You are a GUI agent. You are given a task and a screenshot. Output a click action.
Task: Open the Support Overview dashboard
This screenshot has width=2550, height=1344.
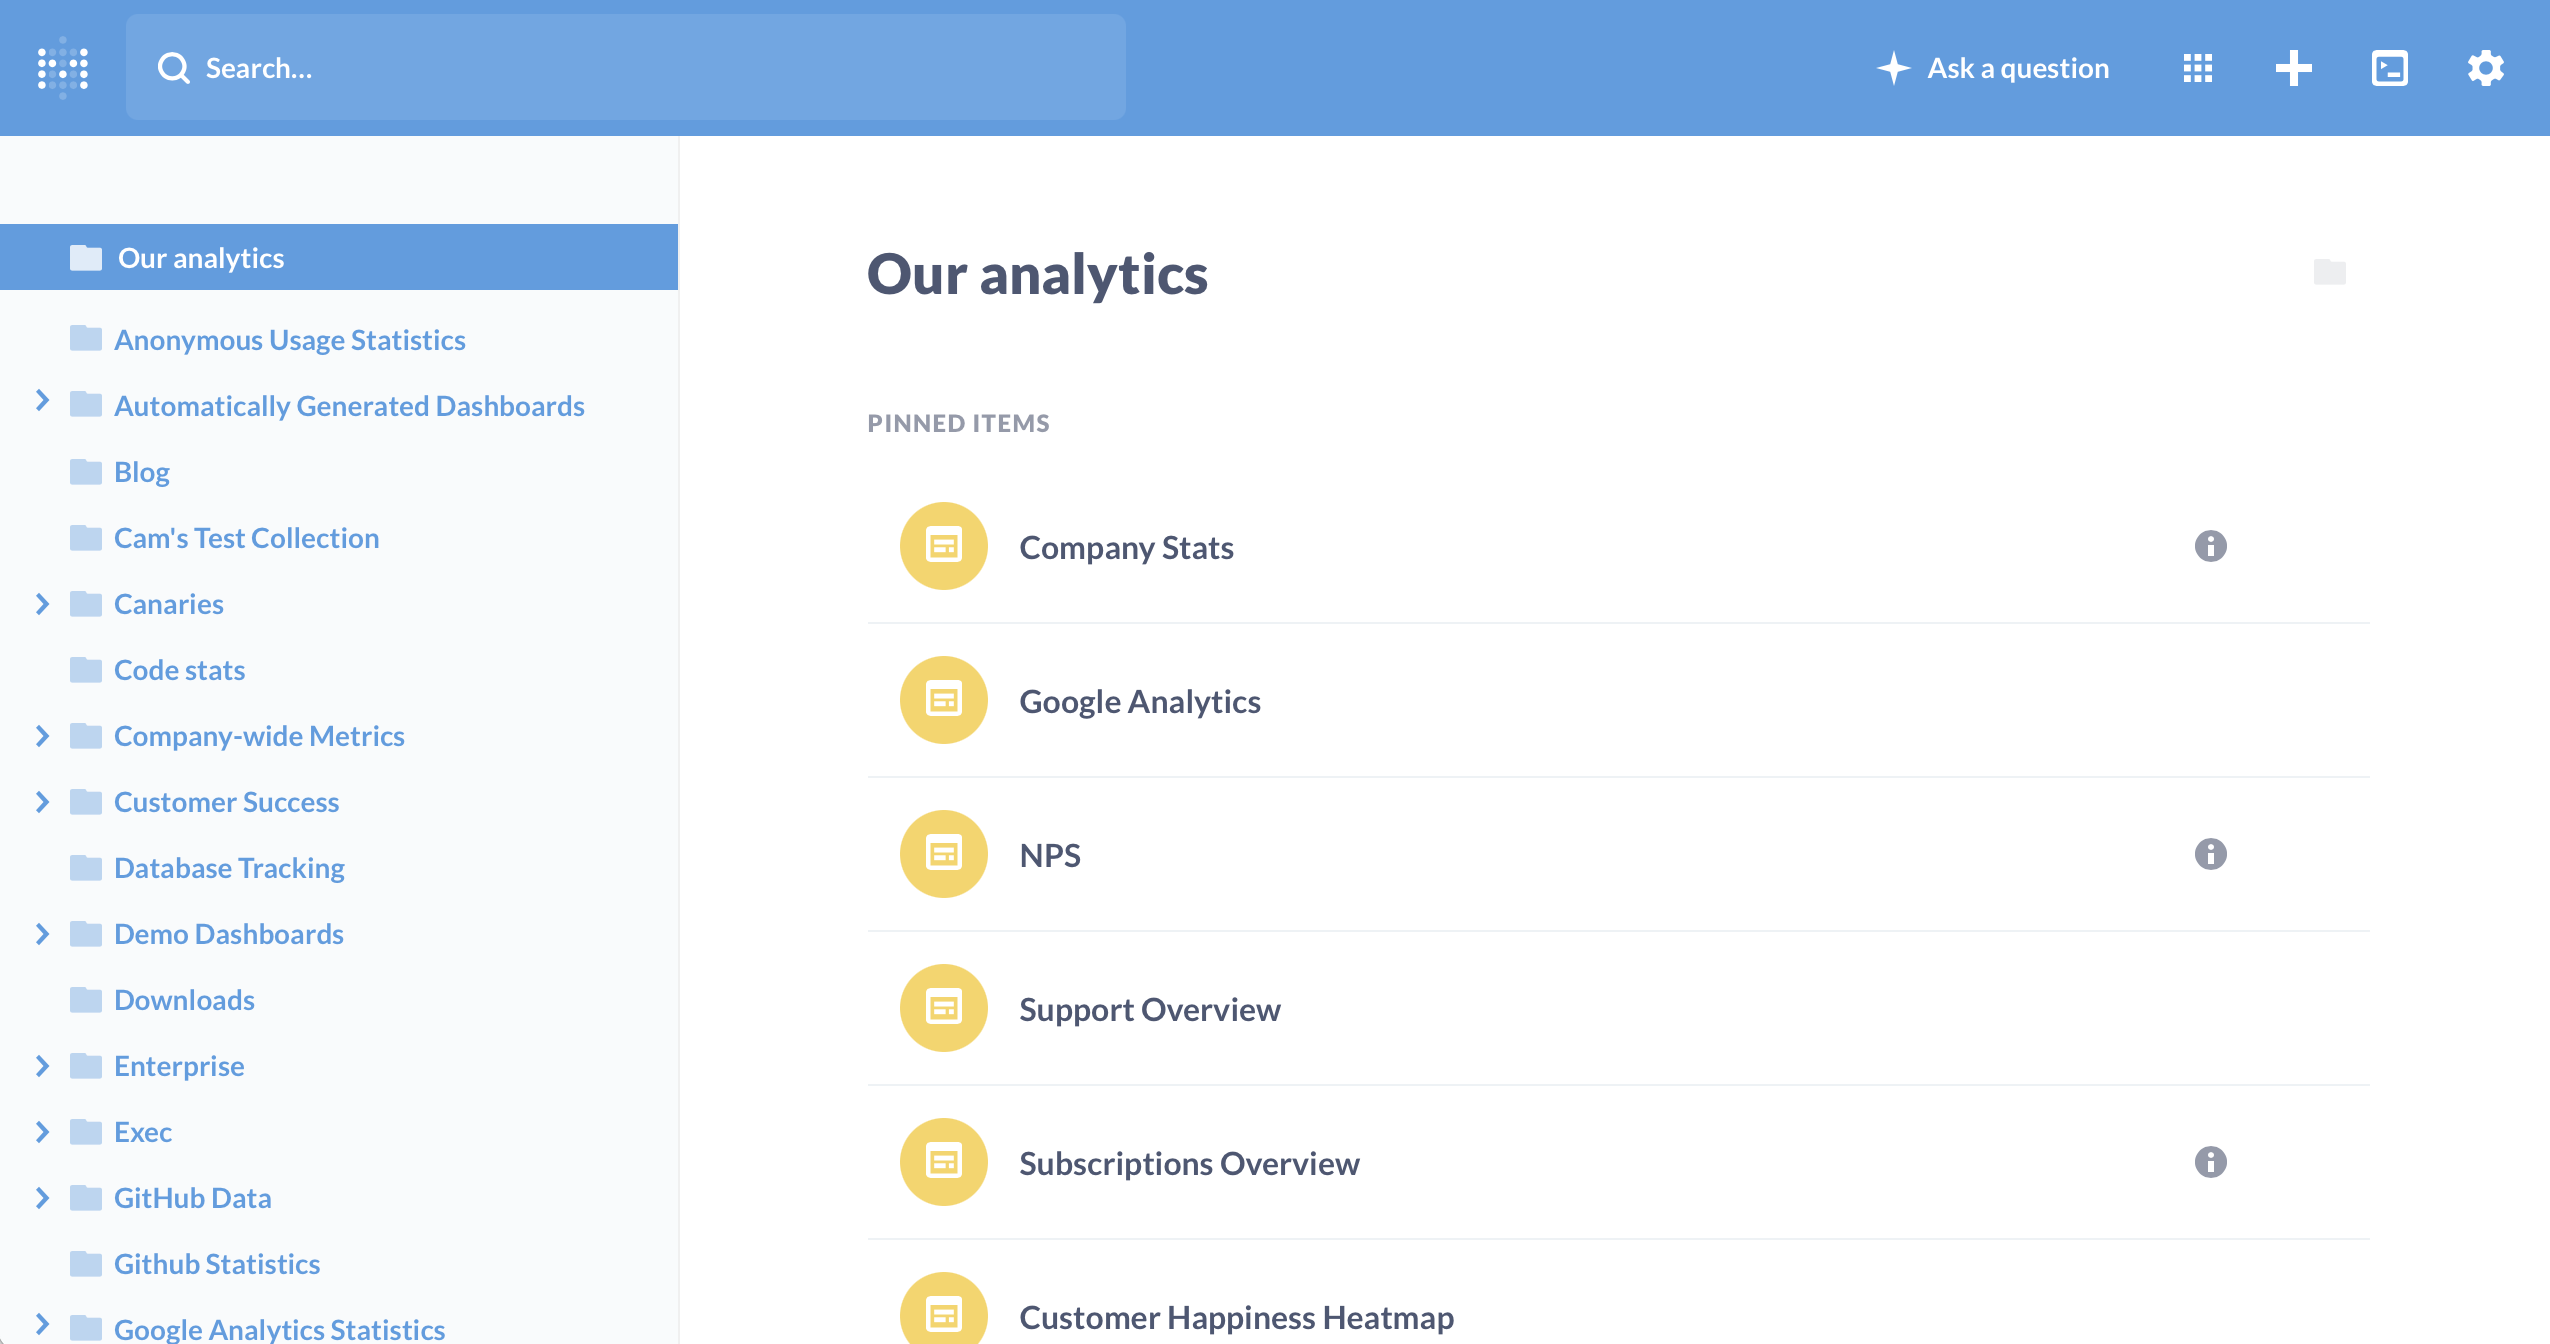point(1149,1010)
